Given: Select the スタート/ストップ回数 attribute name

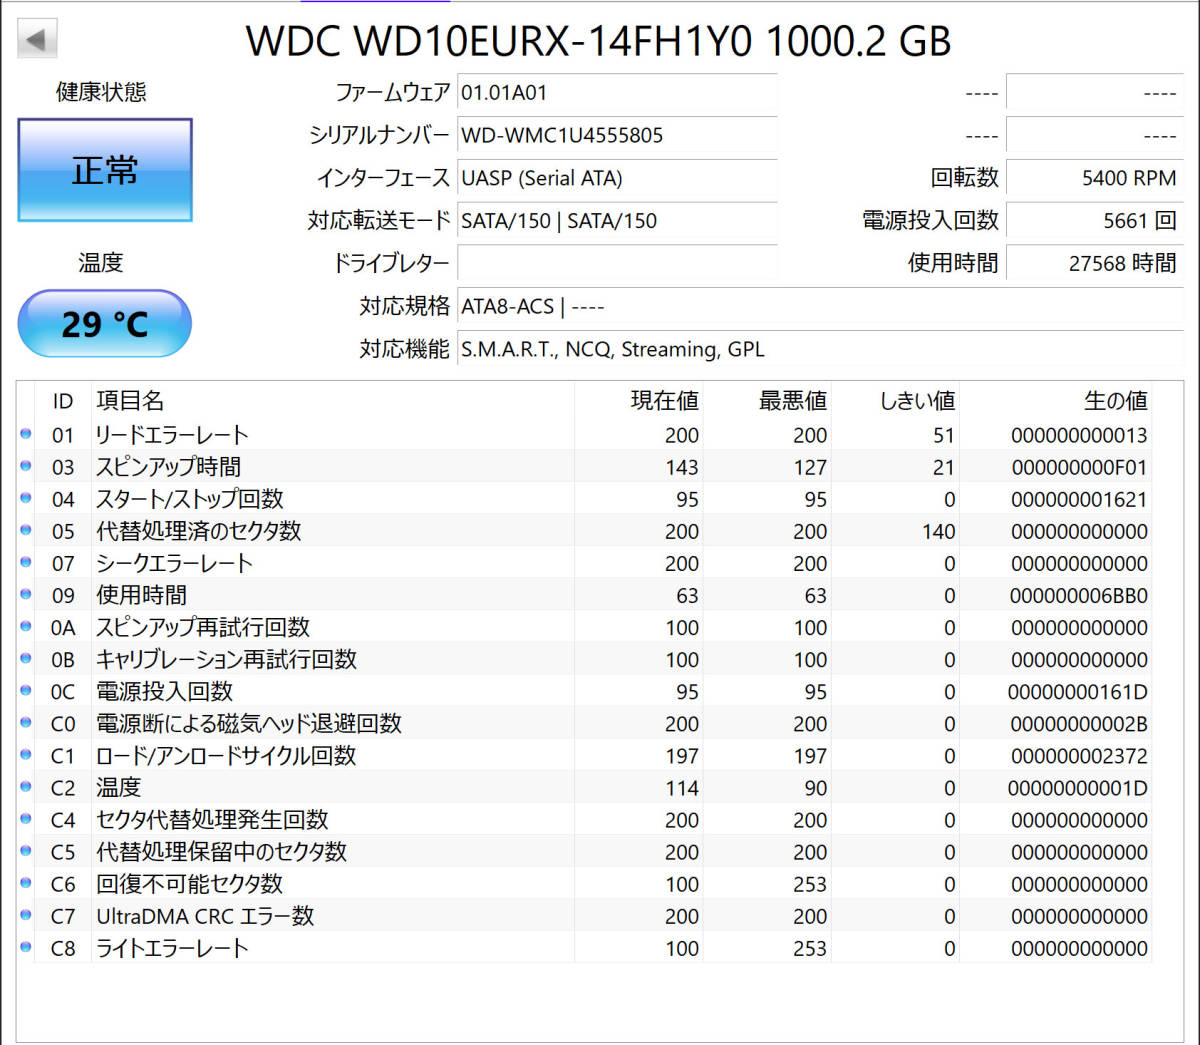Looking at the screenshot, I should 190,499.
